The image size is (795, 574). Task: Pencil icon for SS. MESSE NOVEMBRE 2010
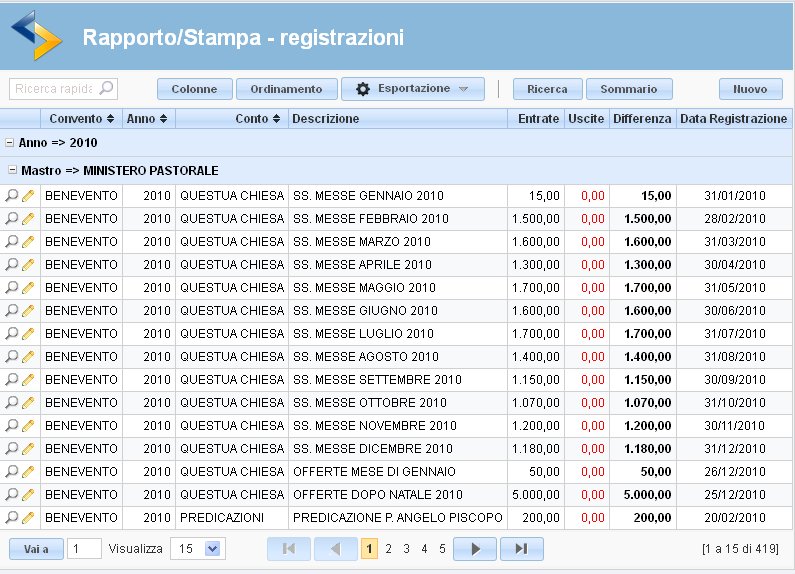pos(28,425)
